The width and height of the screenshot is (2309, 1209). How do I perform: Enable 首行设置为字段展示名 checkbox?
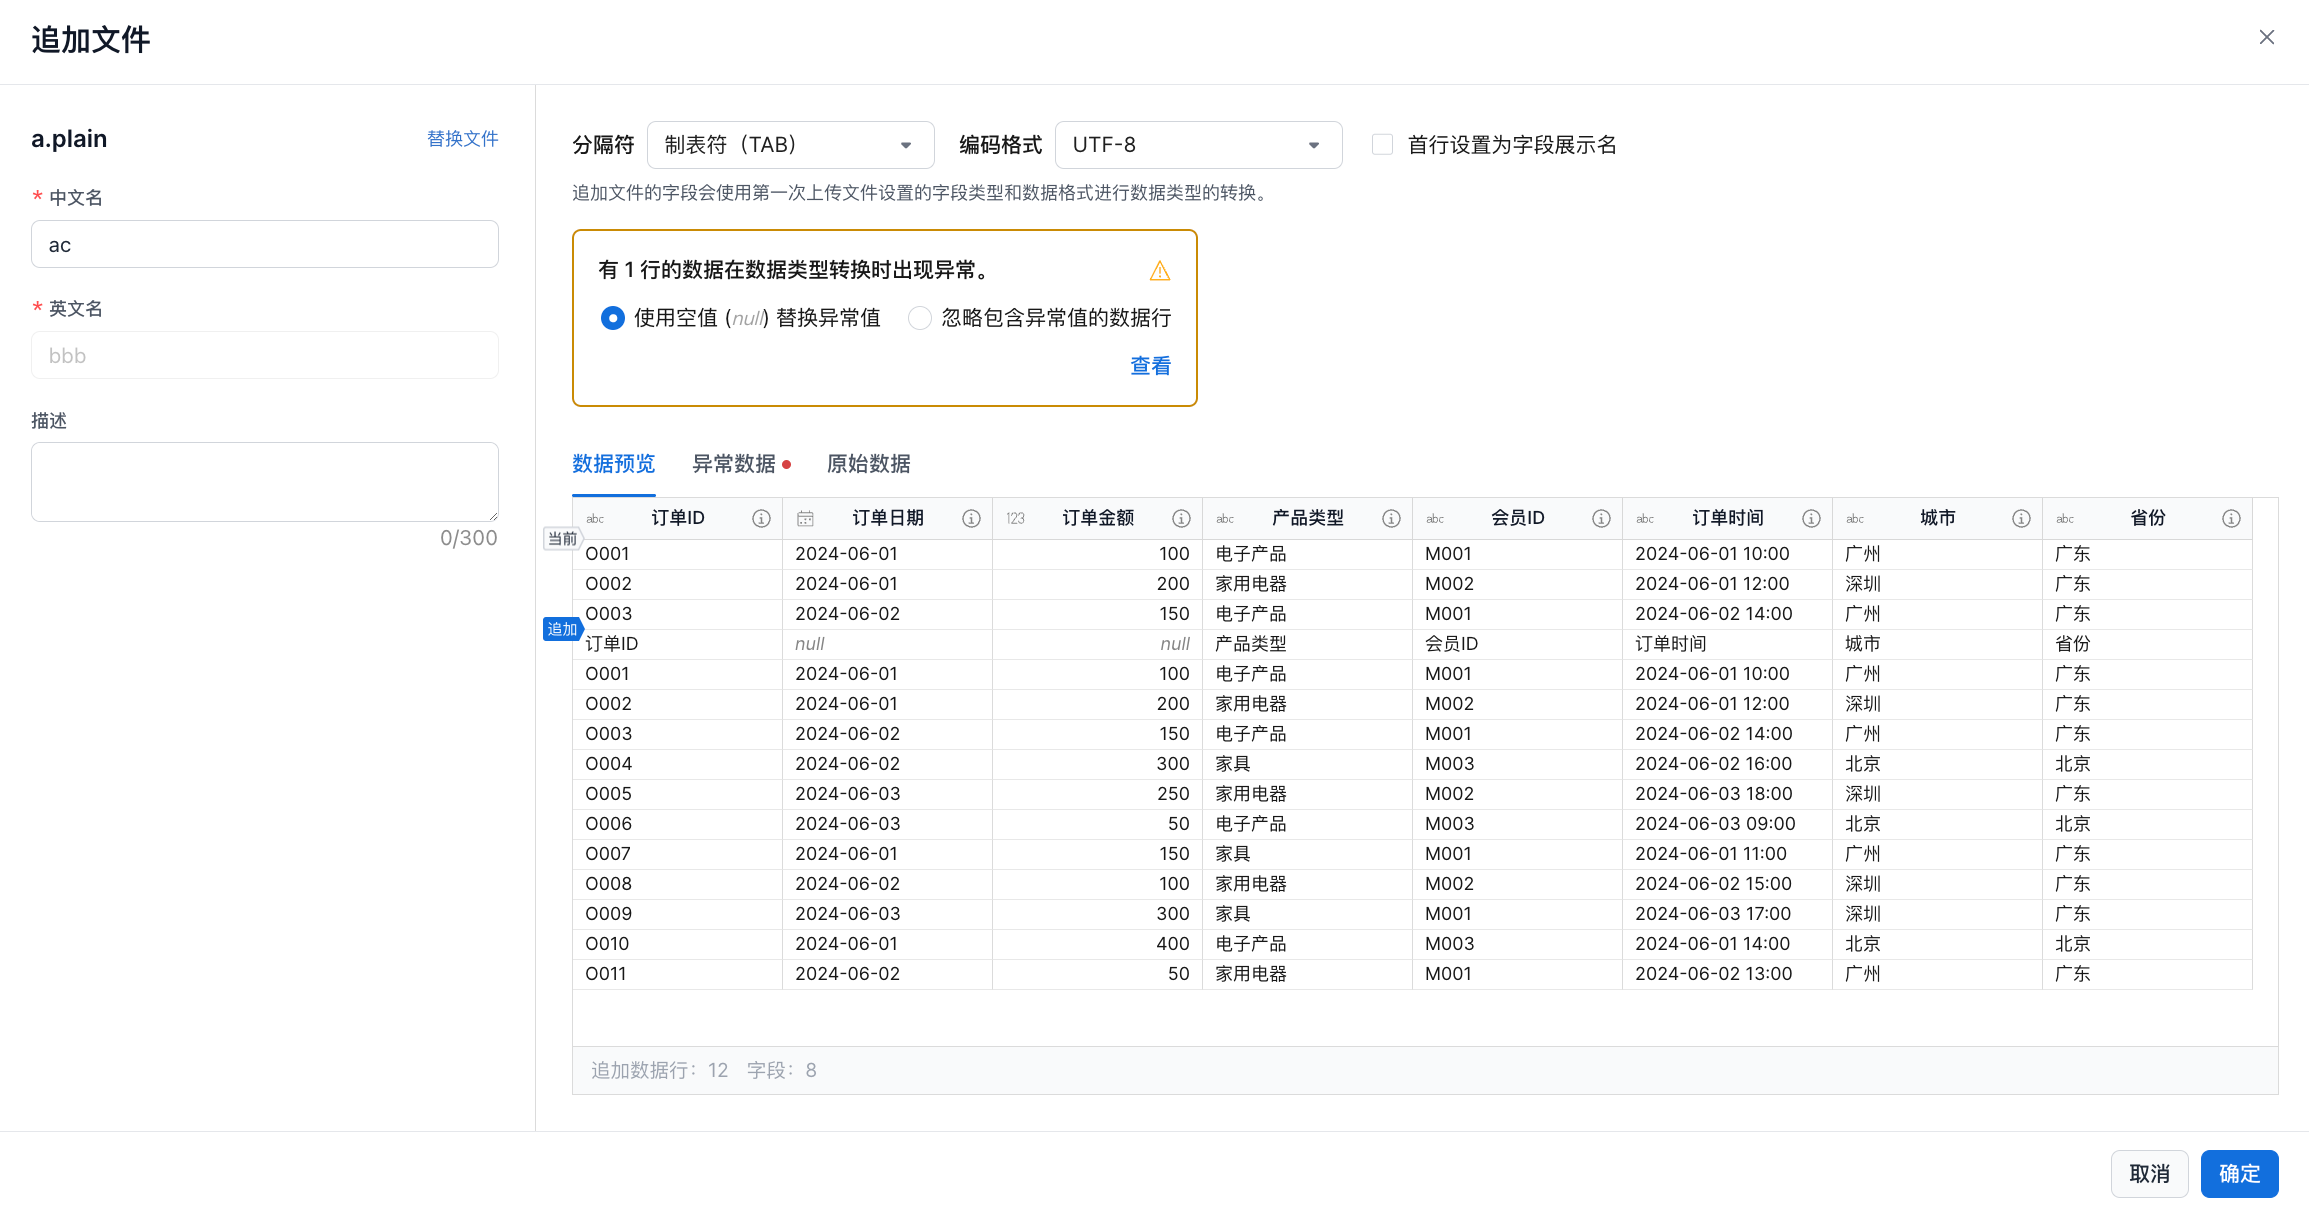tap(1382, 145)
